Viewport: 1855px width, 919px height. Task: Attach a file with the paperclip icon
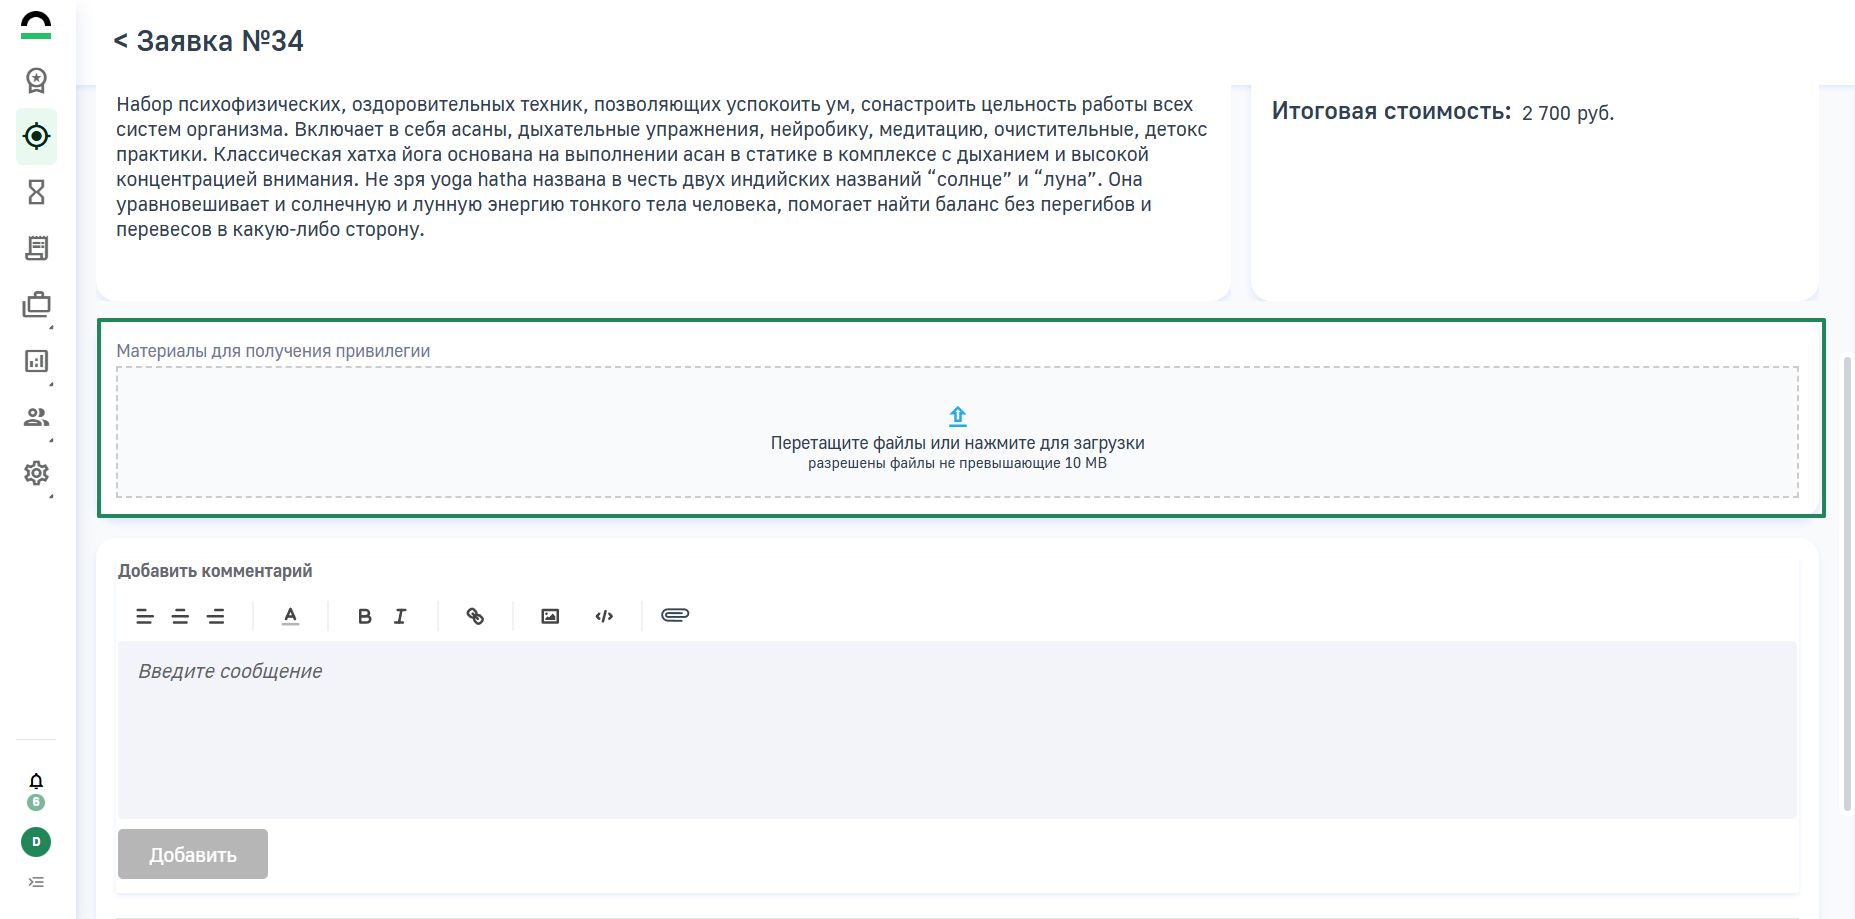click(675, 615)
